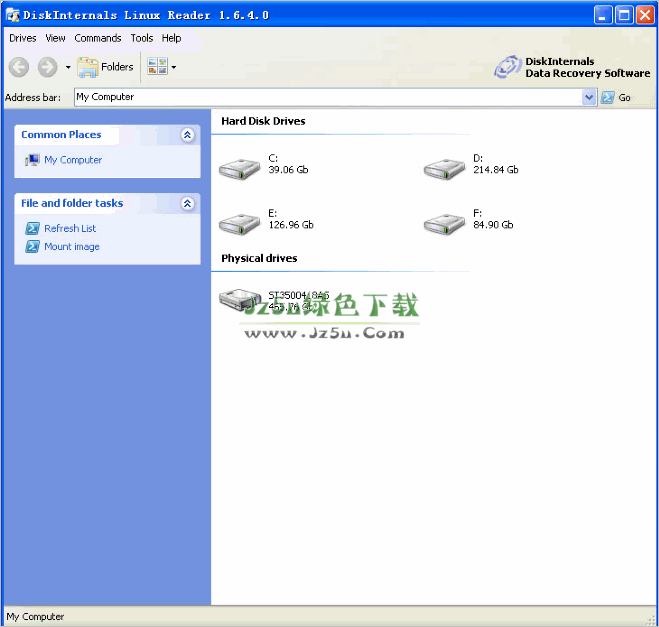
Task: Click the DiskInternals Data Recovery Software logo
Action: 572,67
